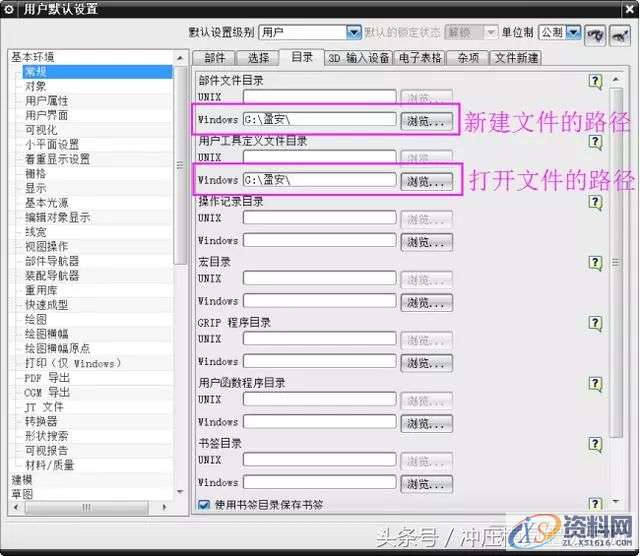Image resolution: width=640 pixels, height=556 pixels.
Task: Select PDF 导出 tree item
Action: coord(47,378)
